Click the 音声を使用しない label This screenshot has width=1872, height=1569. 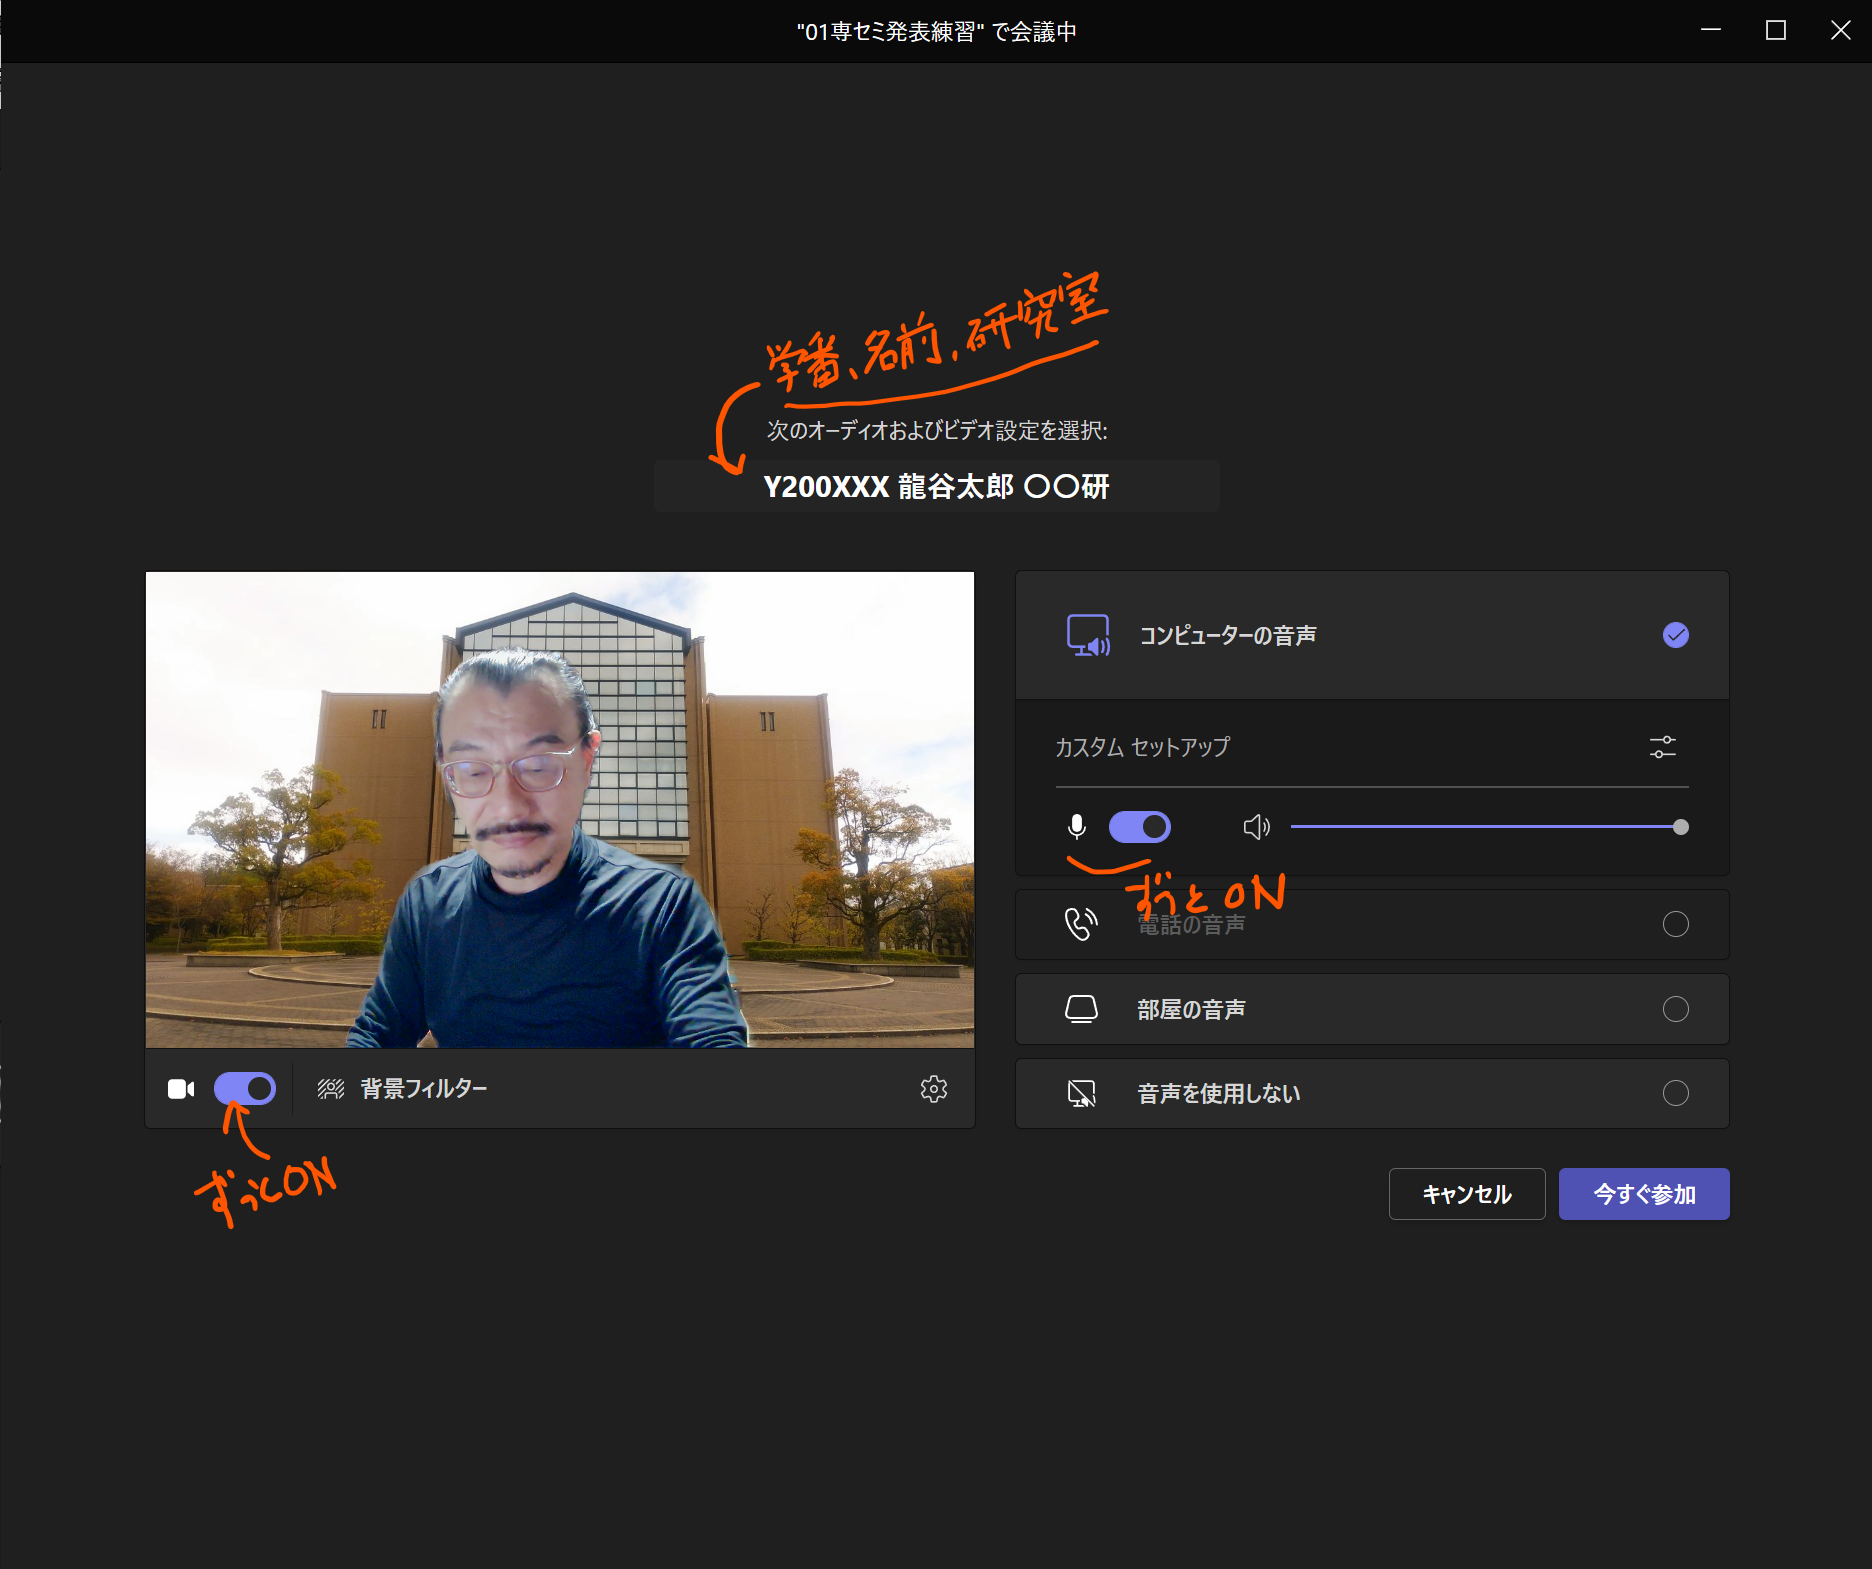1219,1093
